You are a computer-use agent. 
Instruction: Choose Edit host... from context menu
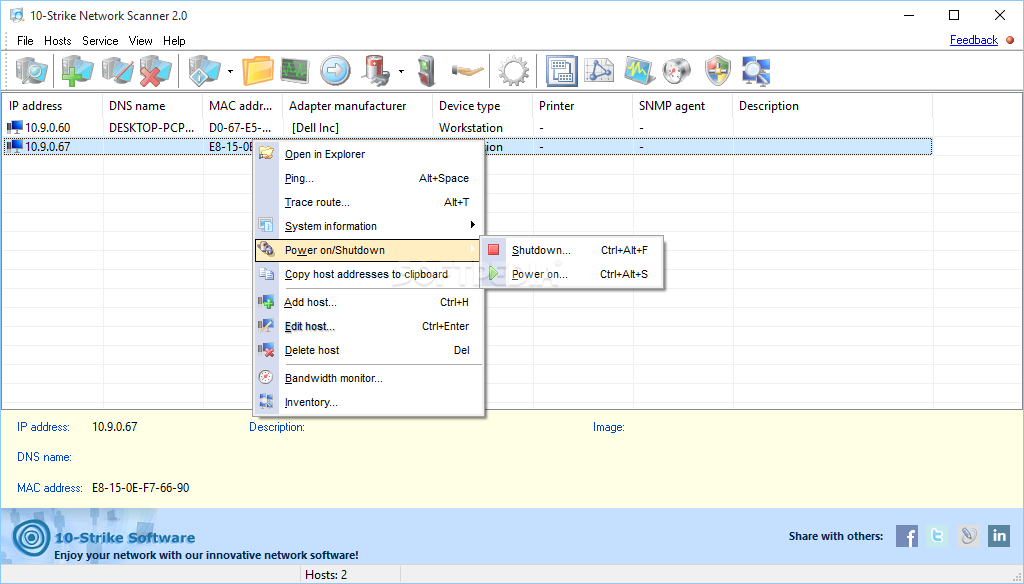coord(369,326)
